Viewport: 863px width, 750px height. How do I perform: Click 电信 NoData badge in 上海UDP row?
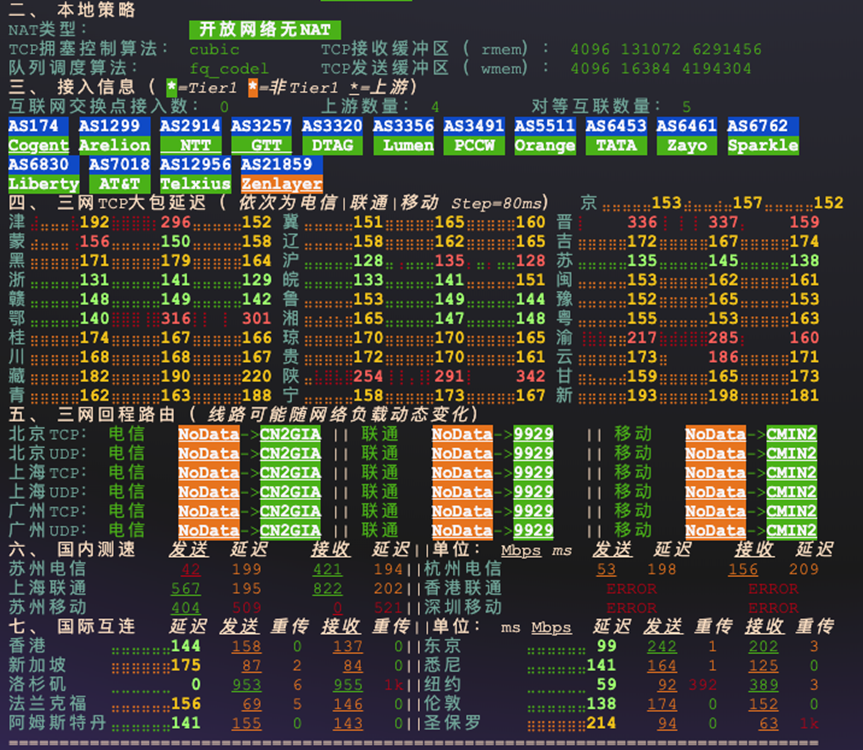[x=209, y=491]
